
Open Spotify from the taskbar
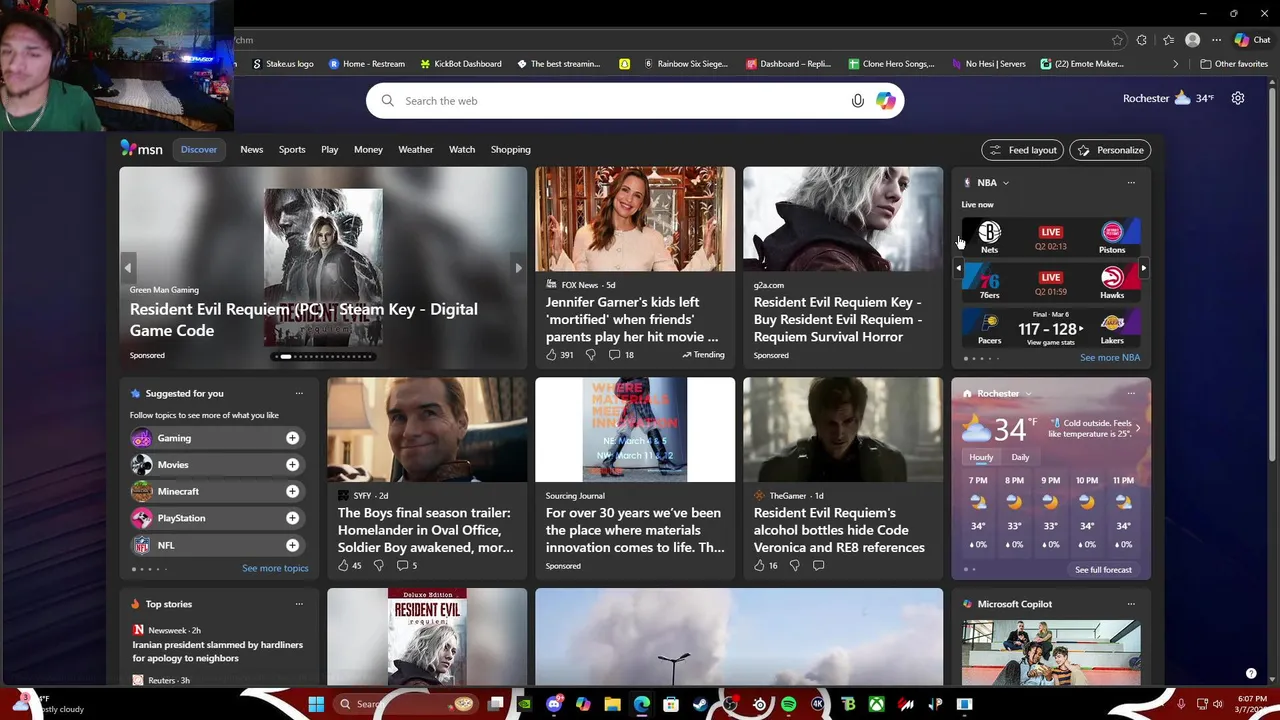click(x=789, y=704)
